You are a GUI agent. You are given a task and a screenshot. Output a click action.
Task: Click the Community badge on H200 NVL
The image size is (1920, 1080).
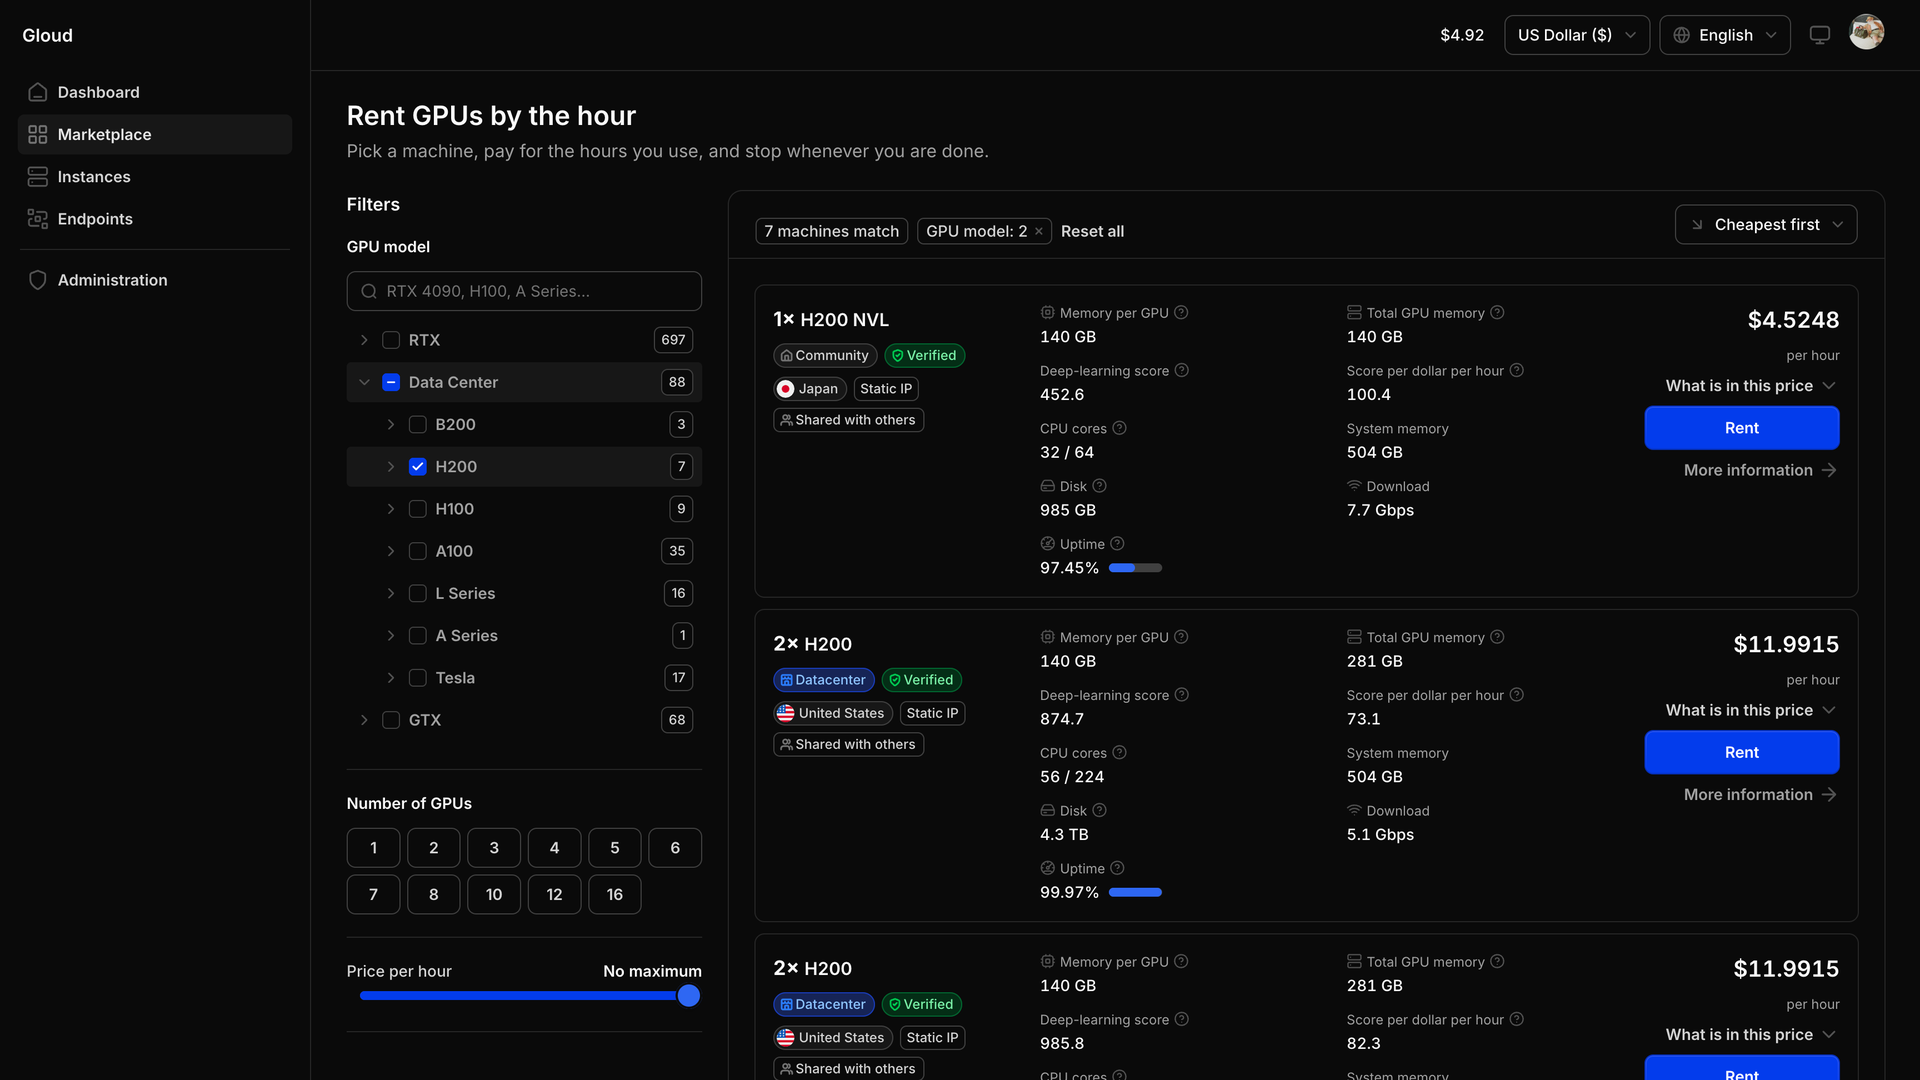pyautogui.click(x=825, y=356)
